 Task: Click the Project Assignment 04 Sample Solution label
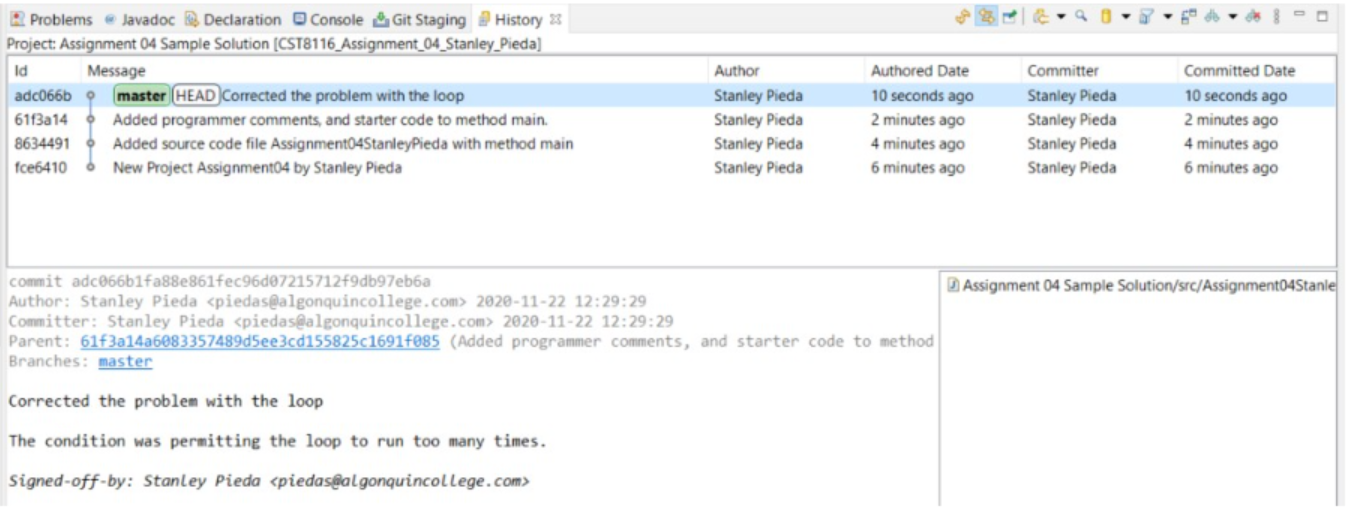[x=274, y=45]
